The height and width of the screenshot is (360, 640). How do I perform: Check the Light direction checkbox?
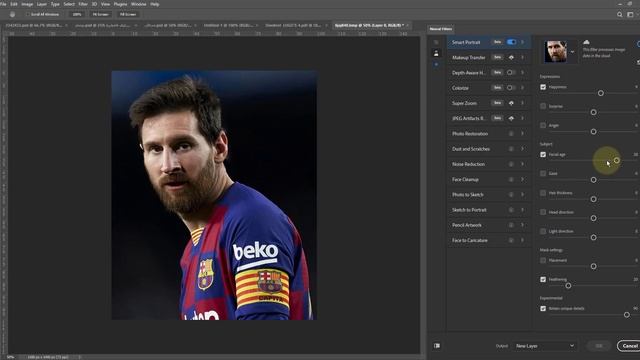[x=543, y=231]
